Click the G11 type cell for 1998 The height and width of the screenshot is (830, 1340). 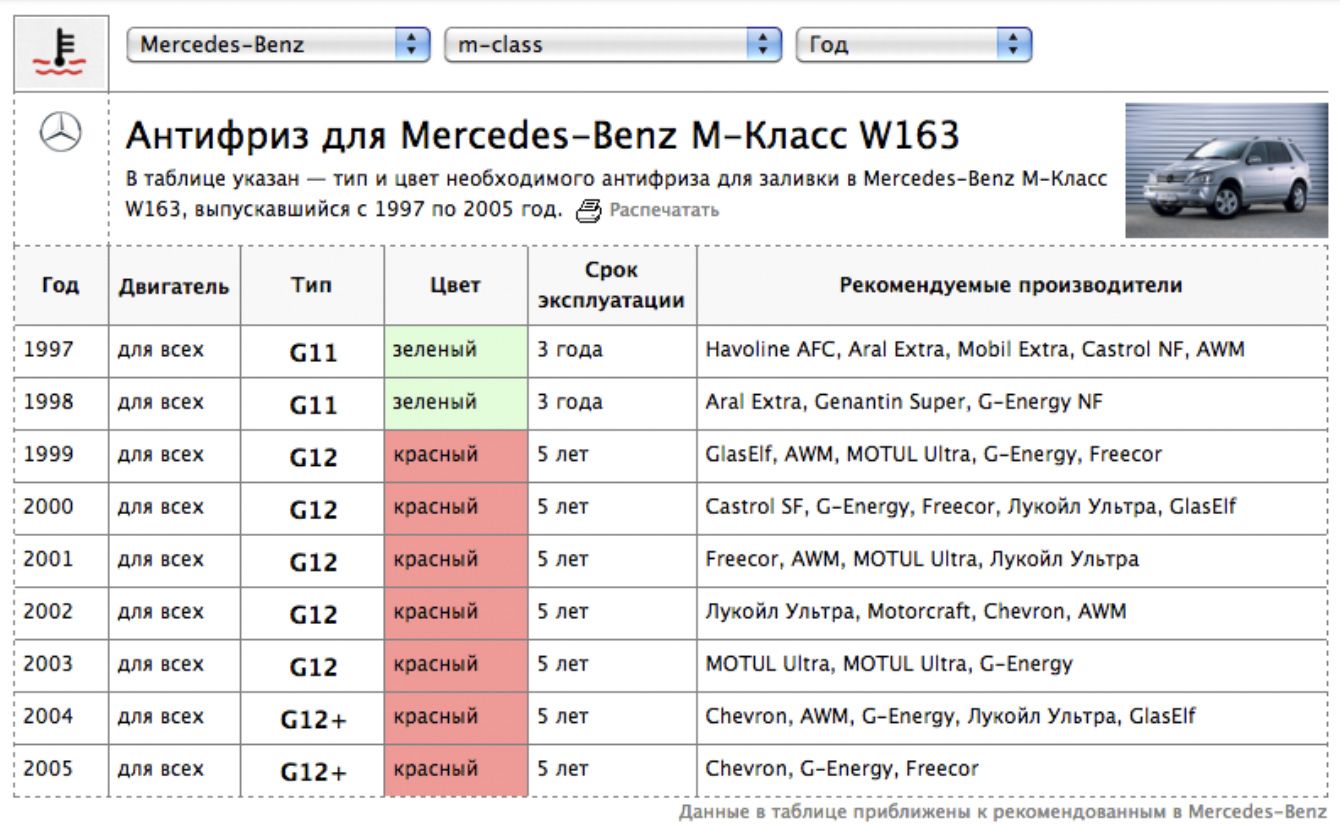[312, 403]
